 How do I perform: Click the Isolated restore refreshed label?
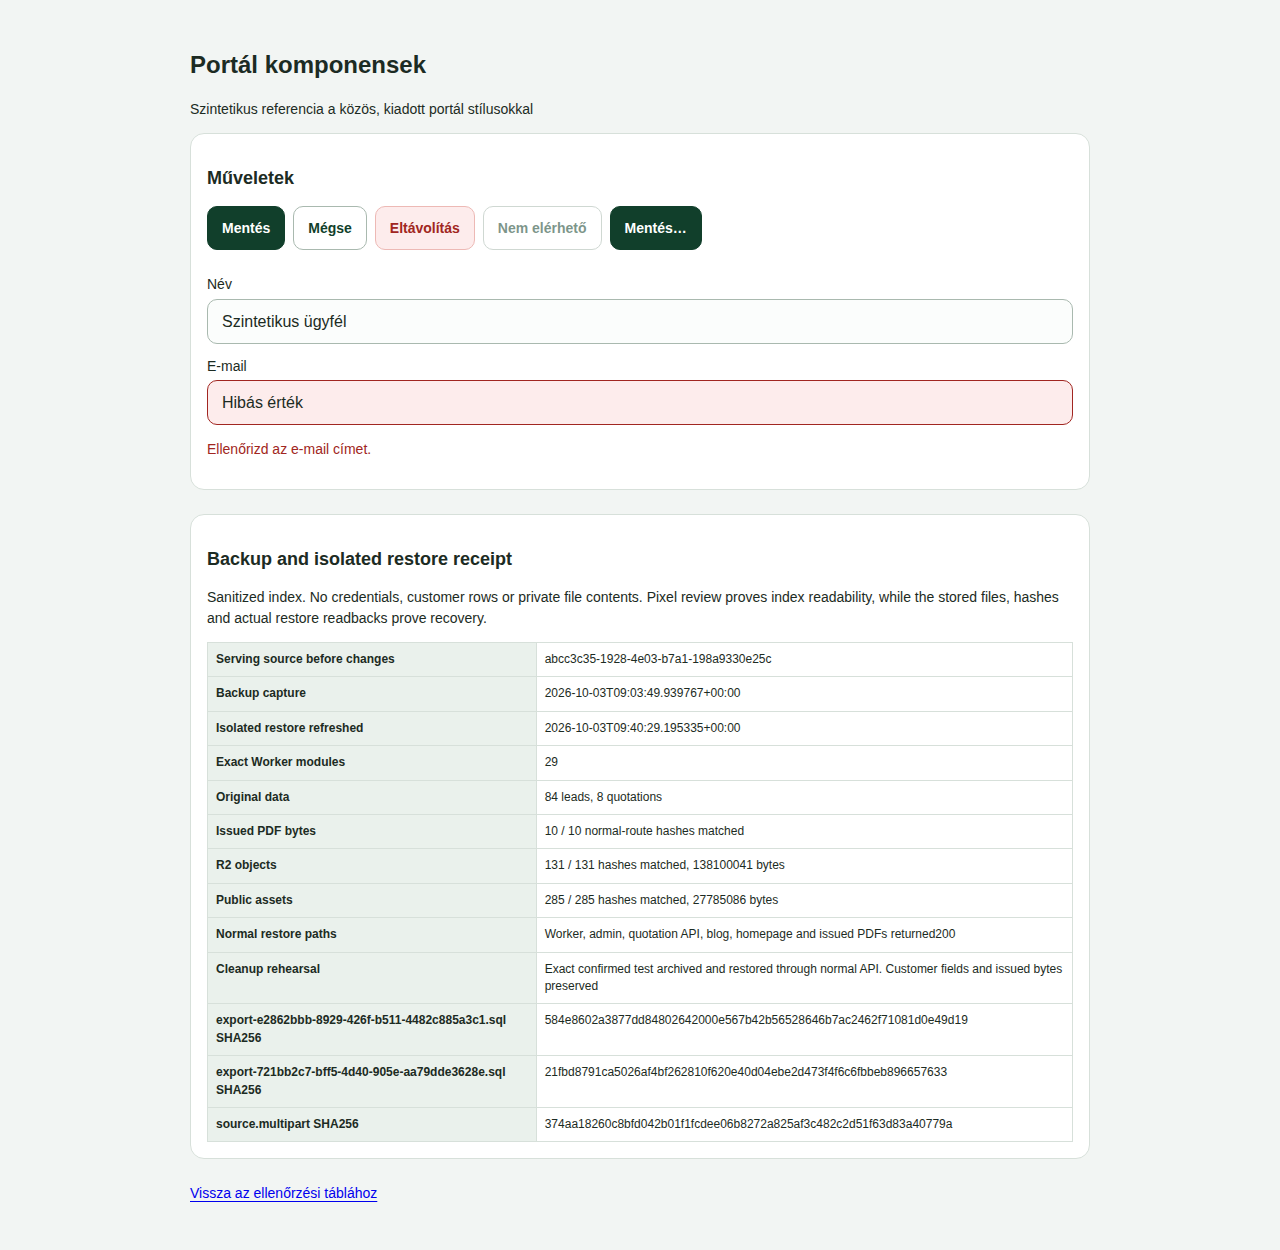click(290, 728)
